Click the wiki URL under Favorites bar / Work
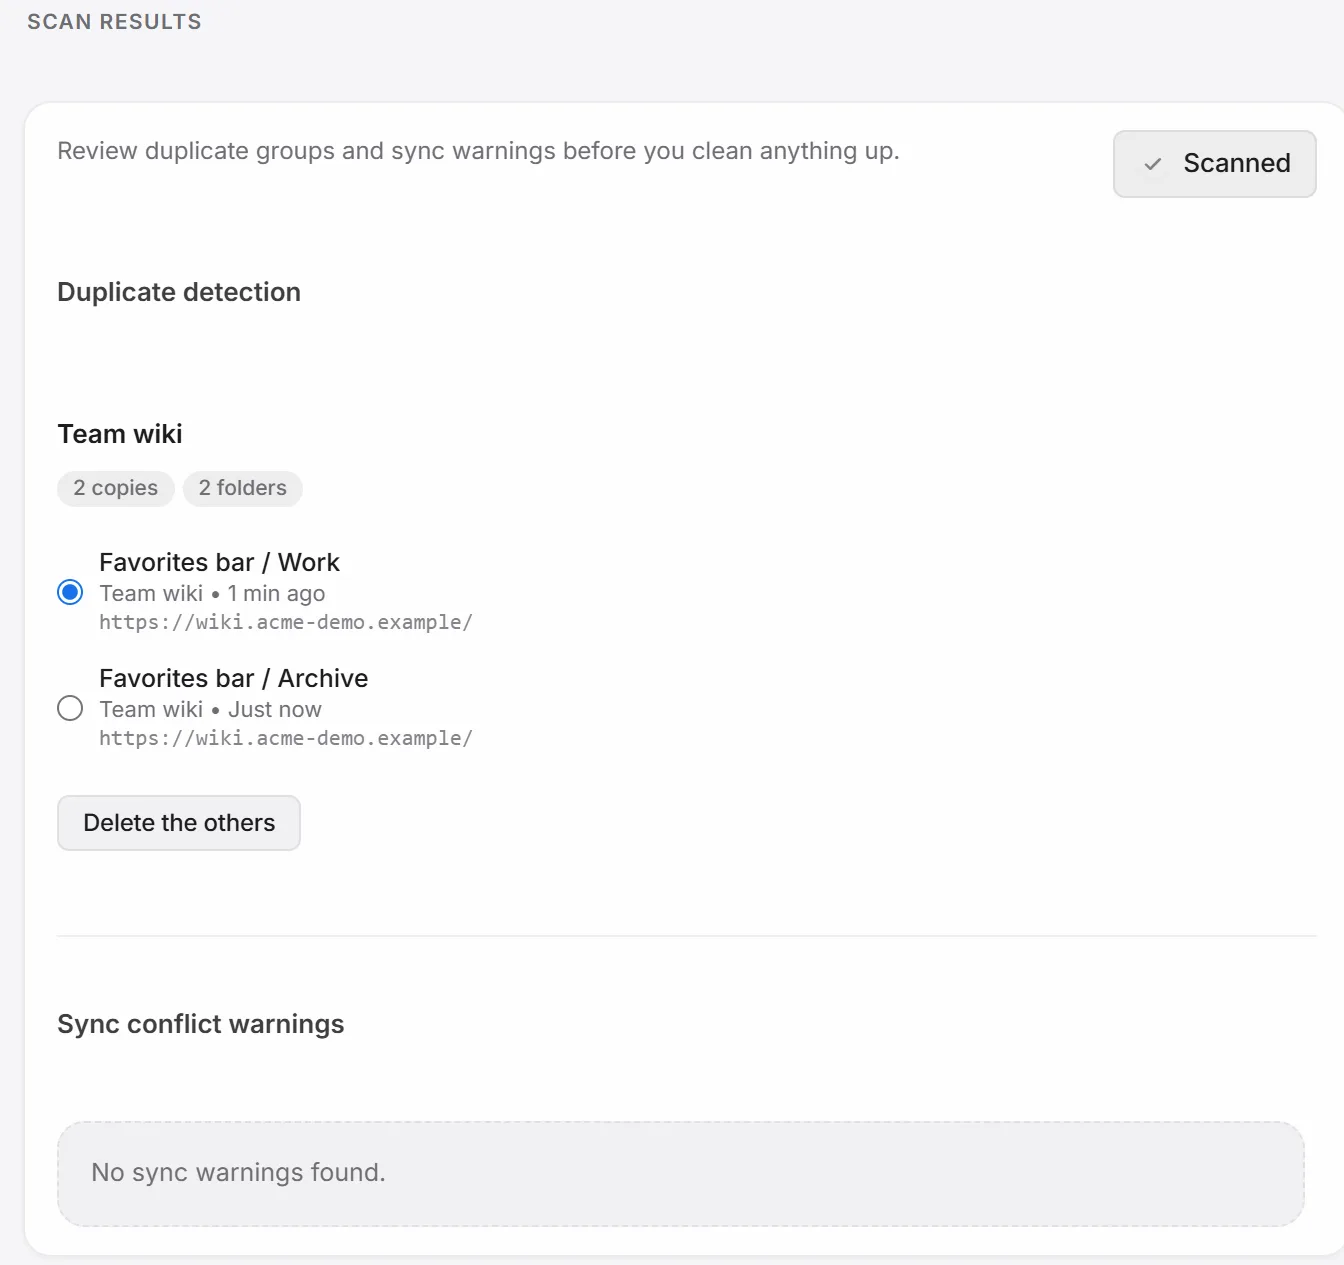This screenshot has height=1265, width=1344. pos(286,622)
